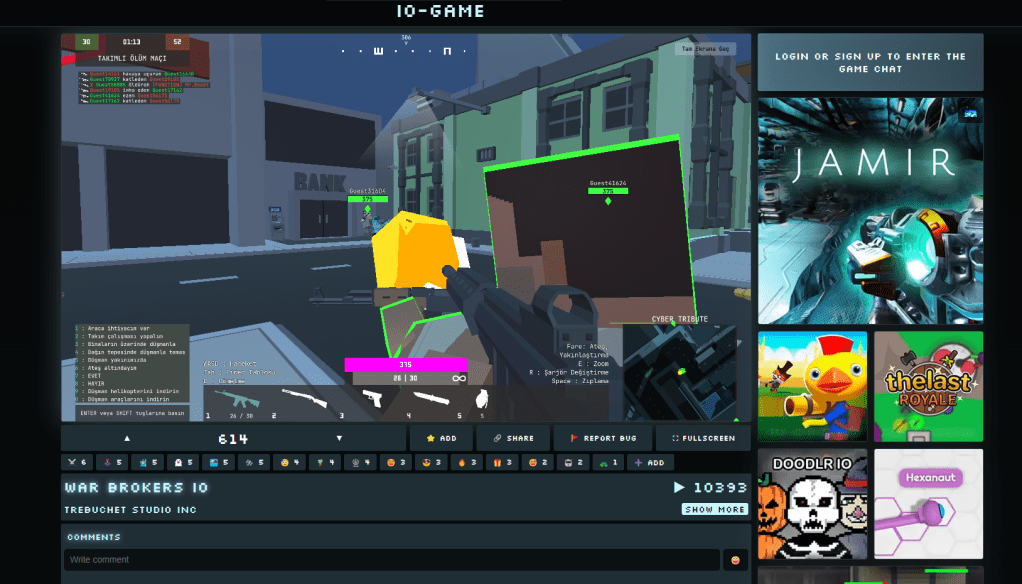Expand the description with Show More
Image resolution: width=1022 pixels, height=584 pixels.
click(x=714, y=509)
